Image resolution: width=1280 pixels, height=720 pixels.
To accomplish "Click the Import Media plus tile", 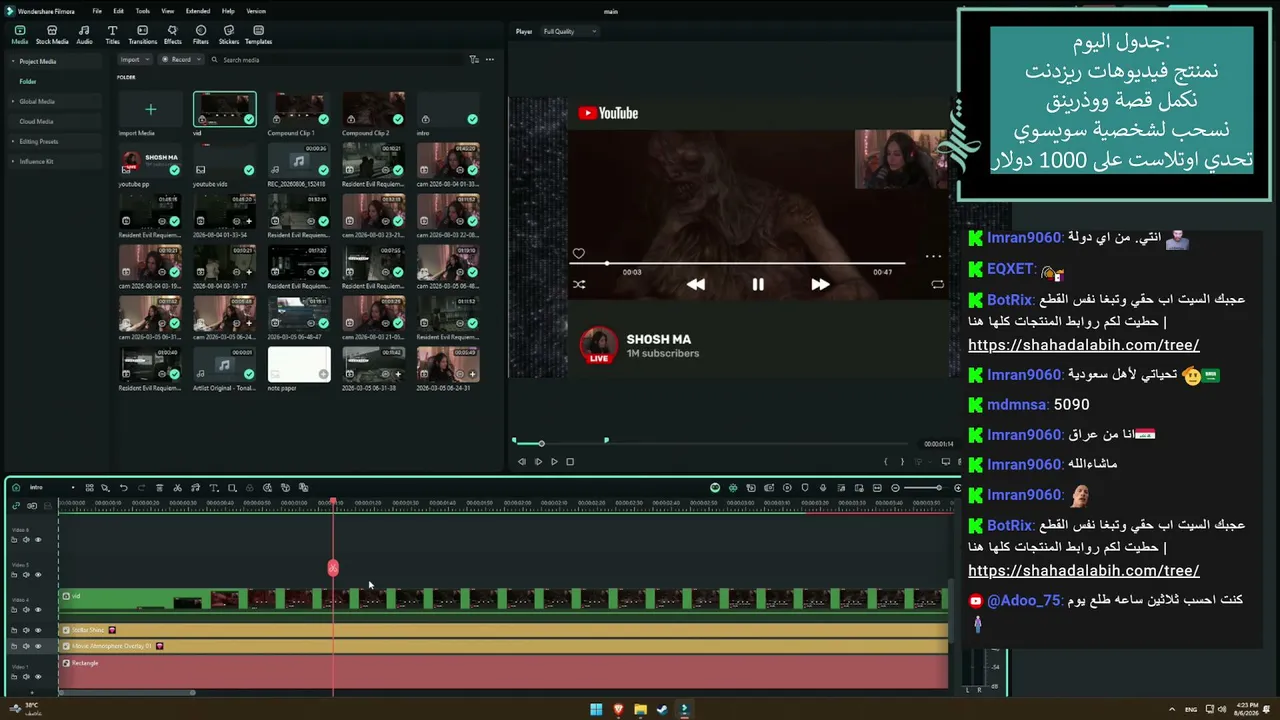I will pyautogui.click(x=150, y=109).
